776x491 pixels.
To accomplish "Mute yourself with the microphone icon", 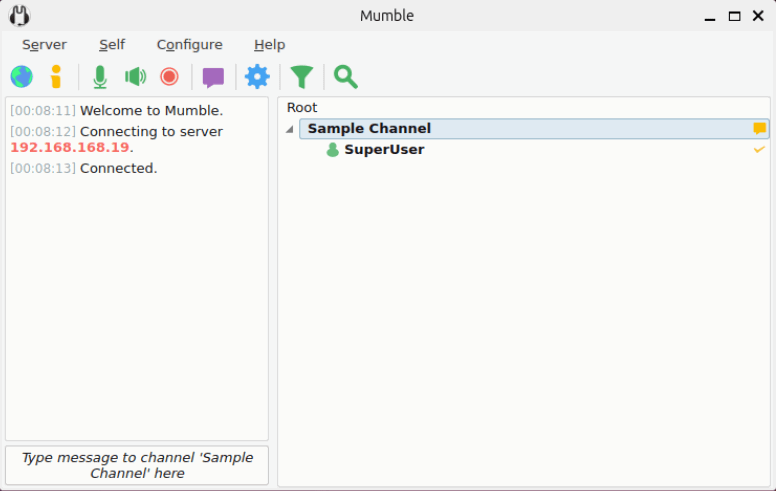I will 100,77.
